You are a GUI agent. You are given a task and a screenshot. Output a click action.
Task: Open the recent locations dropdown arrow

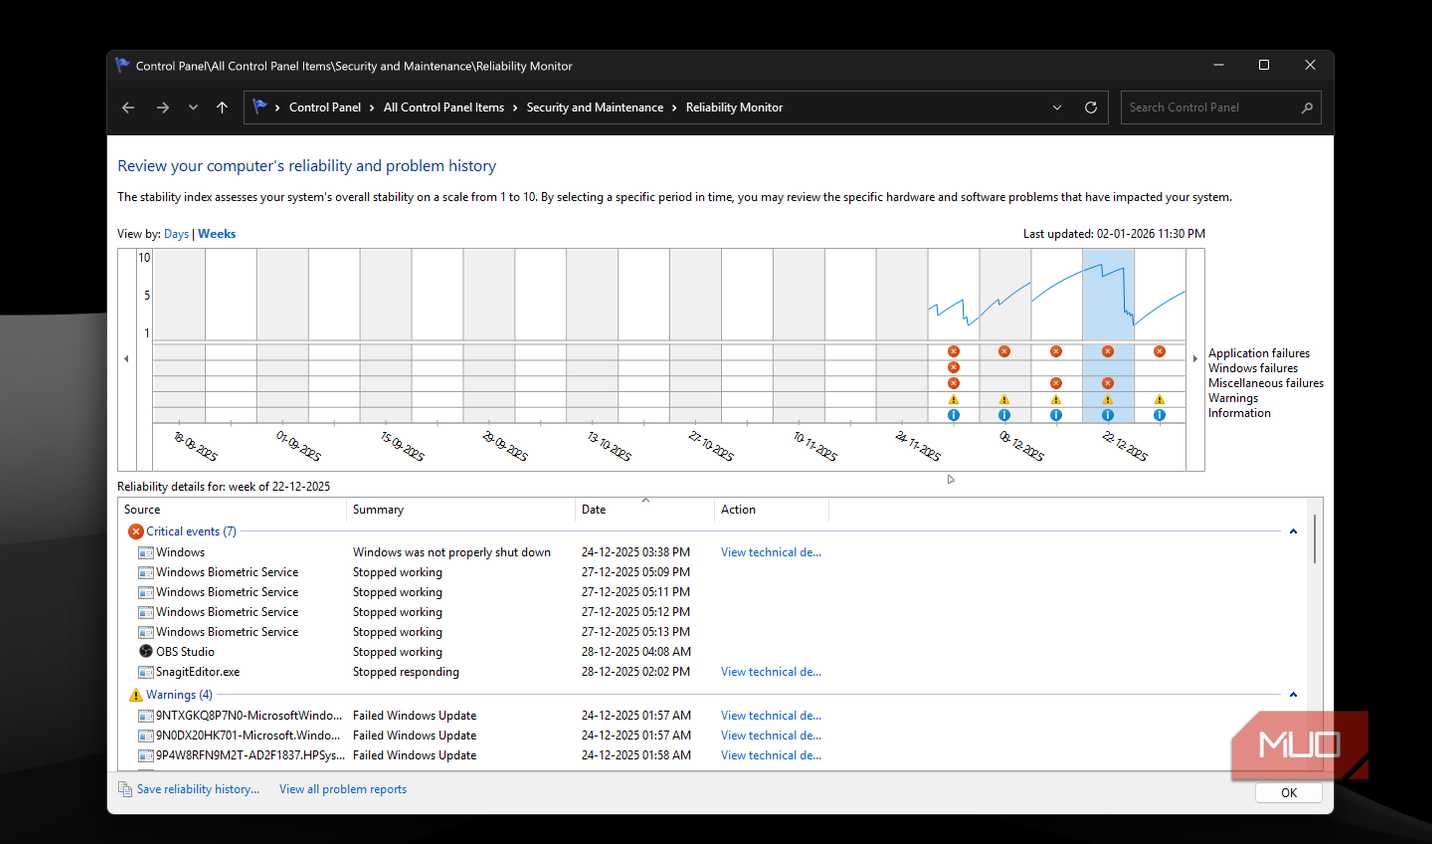point(193,108)
